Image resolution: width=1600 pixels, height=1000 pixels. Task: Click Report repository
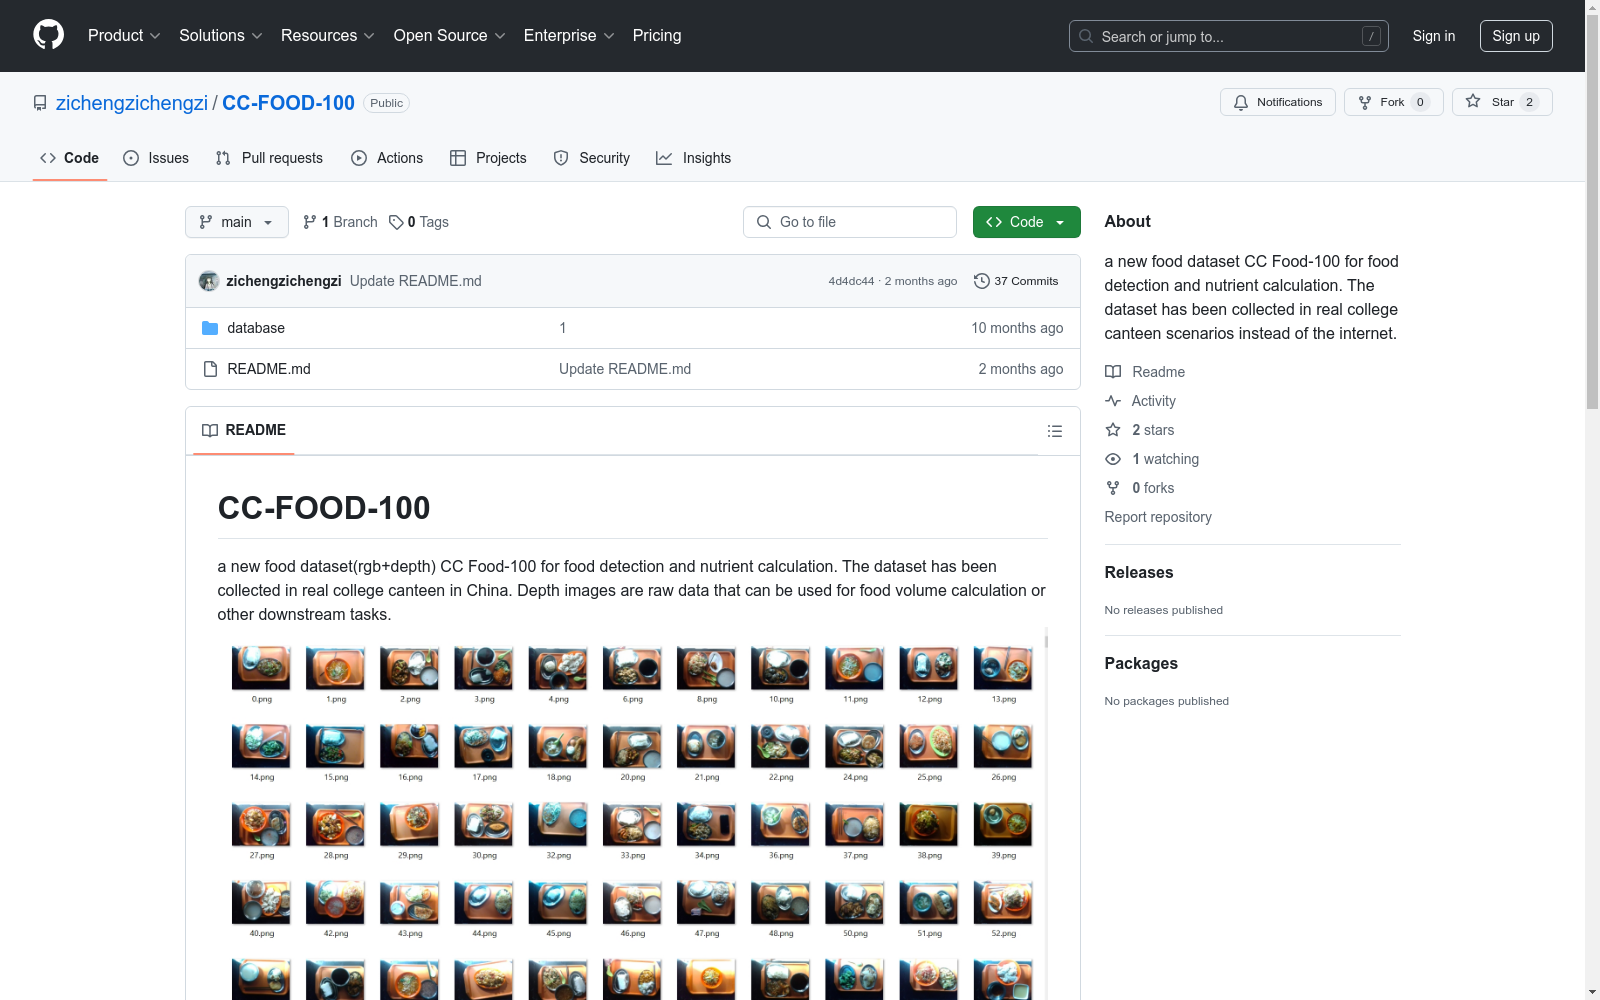point(1158,517)
